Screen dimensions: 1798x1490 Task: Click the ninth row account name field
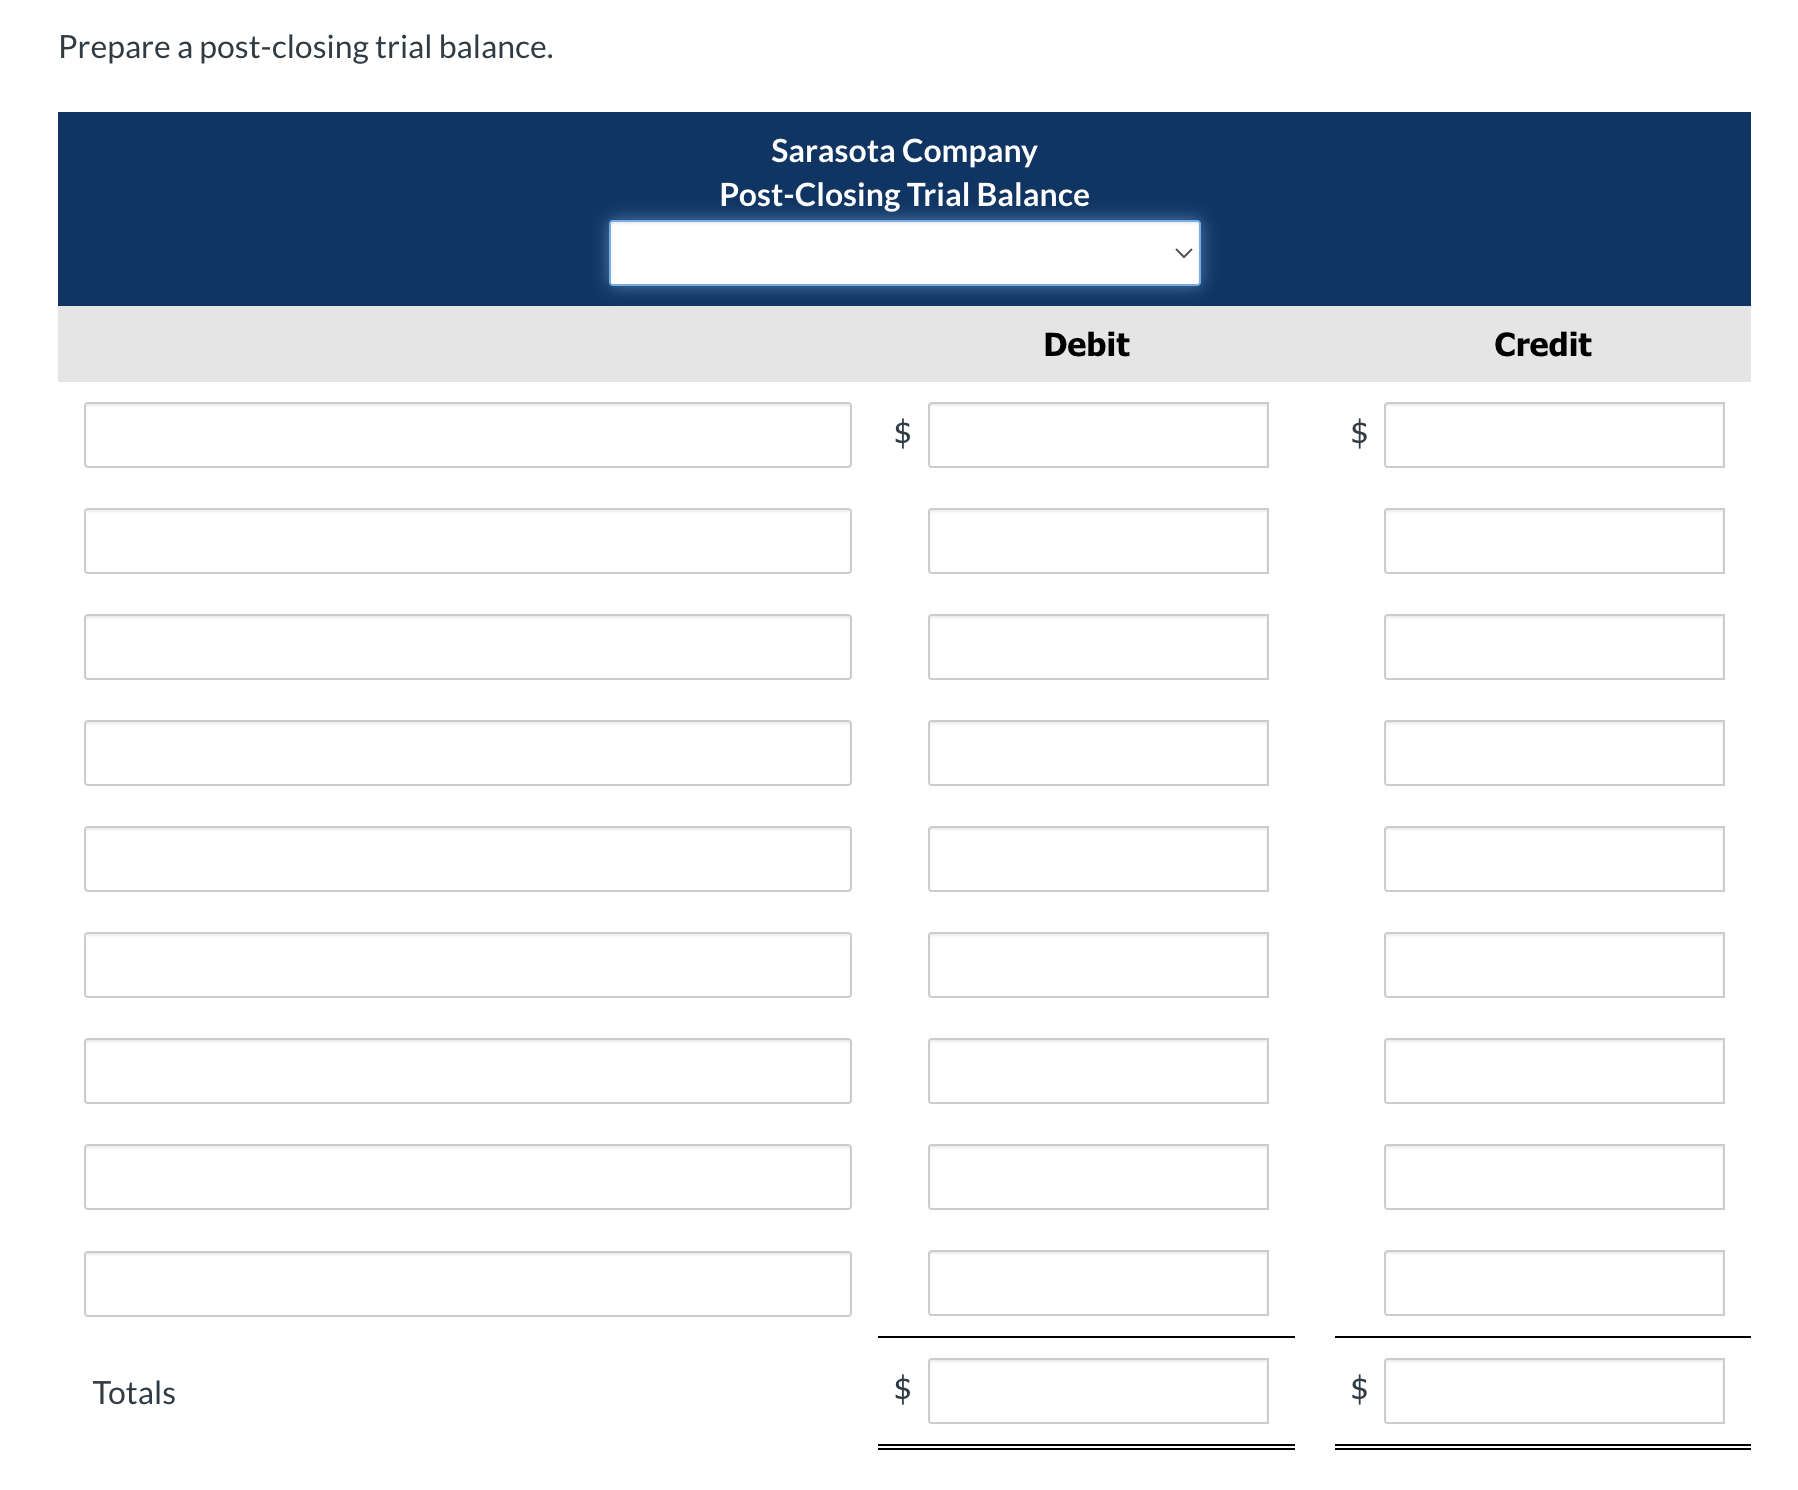coord(468,1284)
